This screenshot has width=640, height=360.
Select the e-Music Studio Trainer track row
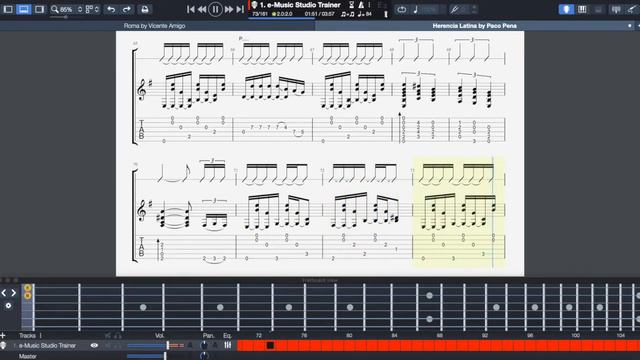pos(47,346)
